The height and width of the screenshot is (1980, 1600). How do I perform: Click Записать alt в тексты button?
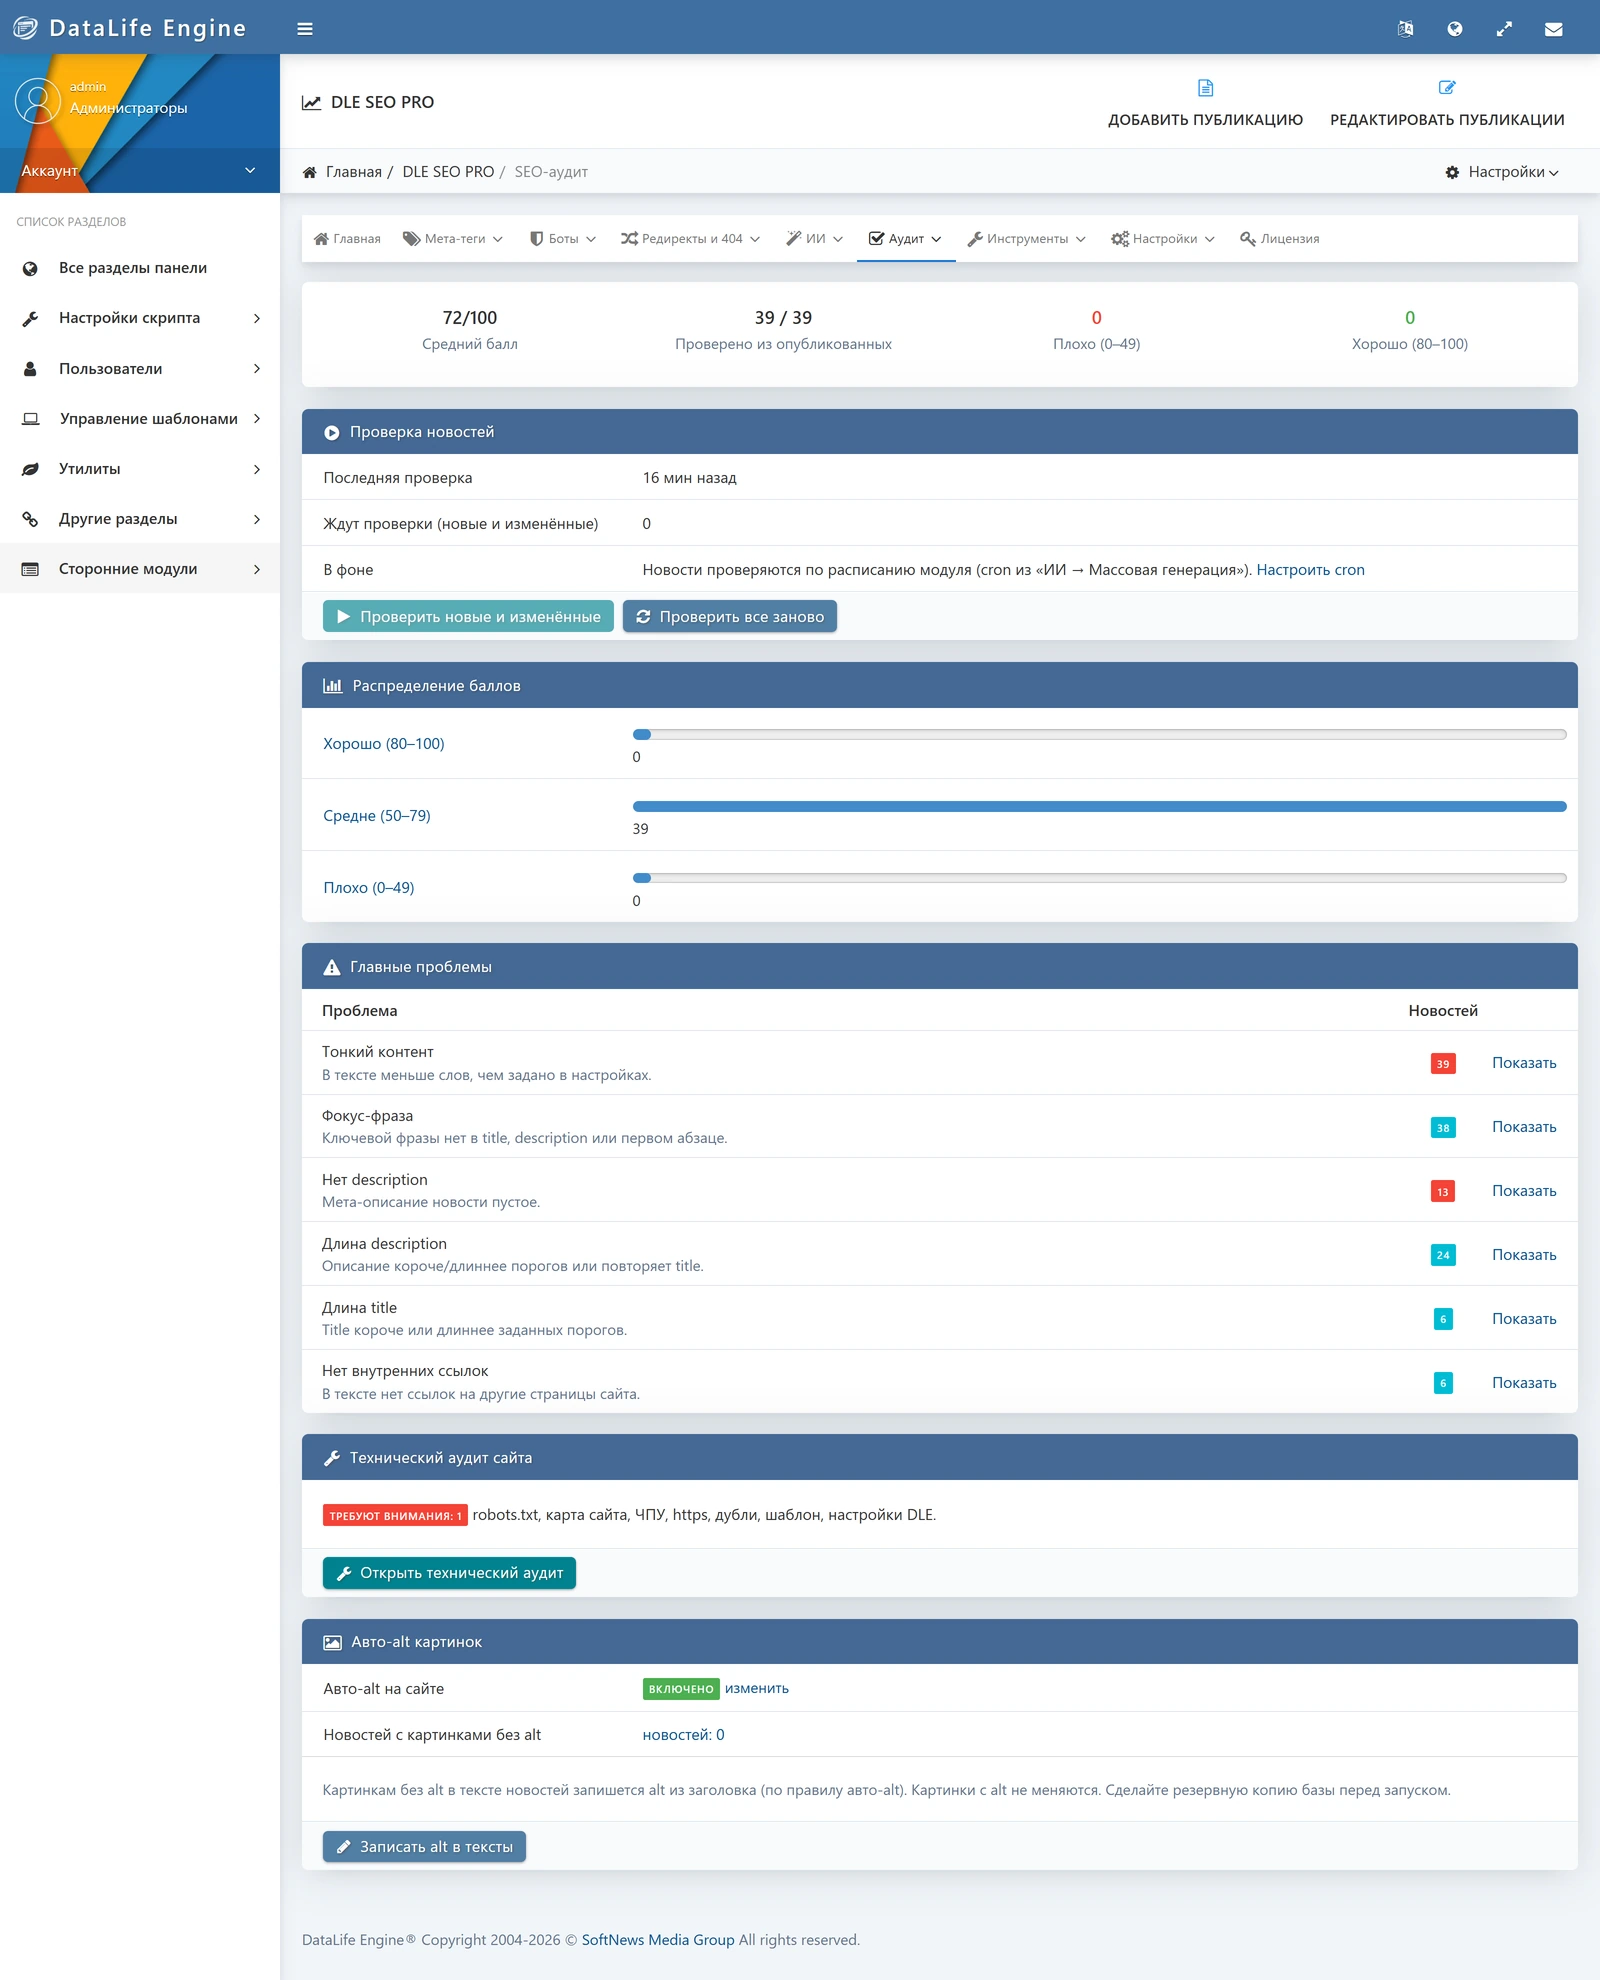coord(424,1847)
